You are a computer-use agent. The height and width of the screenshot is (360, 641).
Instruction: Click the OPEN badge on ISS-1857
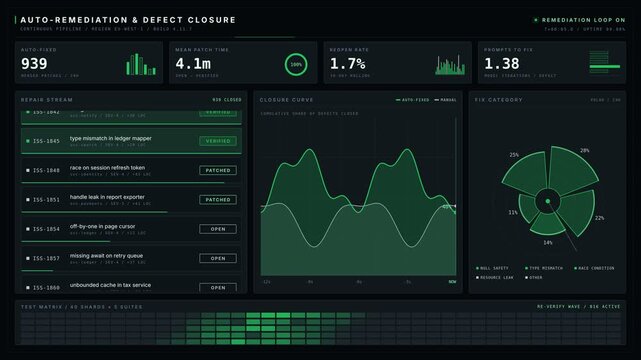point(218,259)
